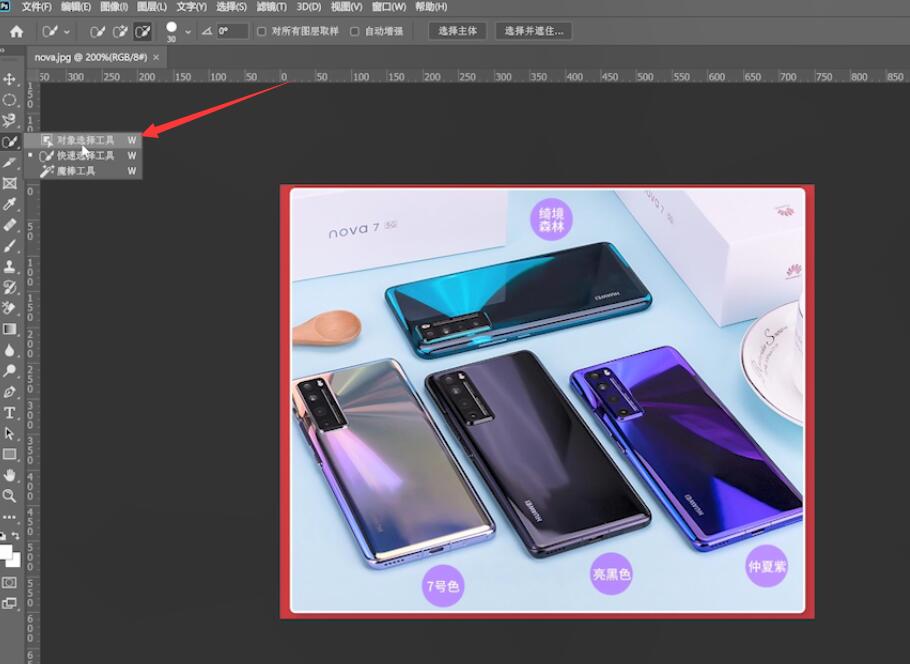Select the Horizontal Type tool
910x664 pixels.
point(9,413)
